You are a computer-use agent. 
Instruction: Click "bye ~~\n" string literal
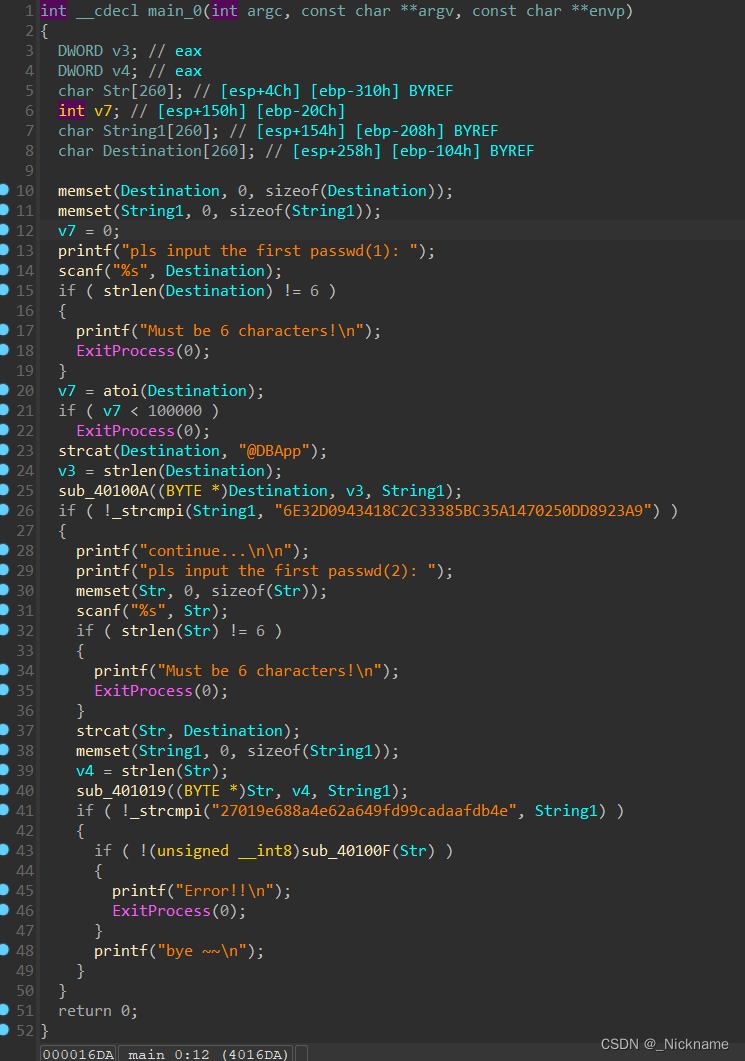tap(202, 951)
